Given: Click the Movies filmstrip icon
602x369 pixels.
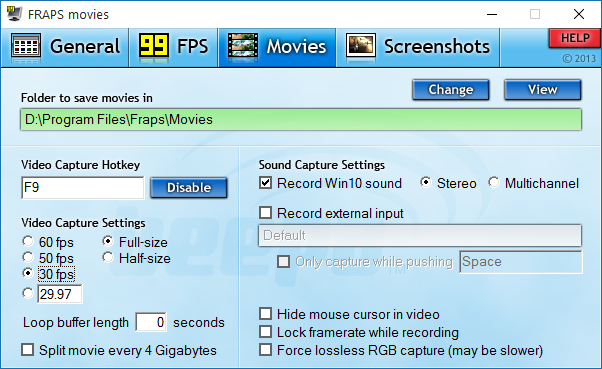Looking at the screenshot, I should point(243,46).
